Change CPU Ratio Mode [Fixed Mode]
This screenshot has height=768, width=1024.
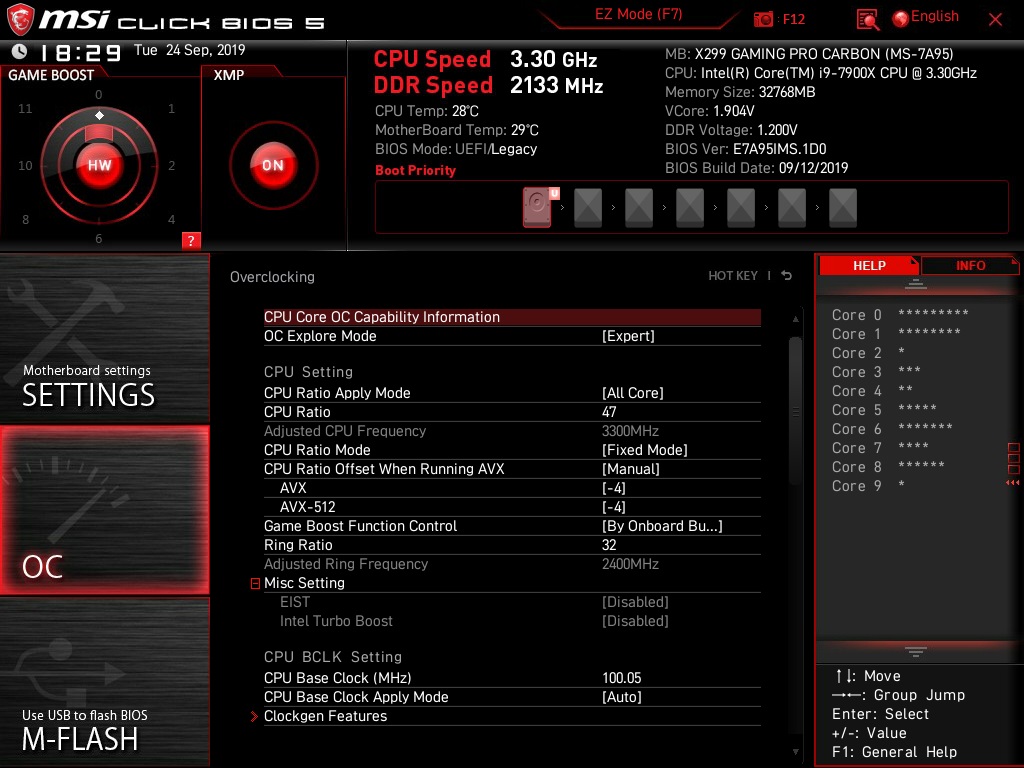(512, 450)
